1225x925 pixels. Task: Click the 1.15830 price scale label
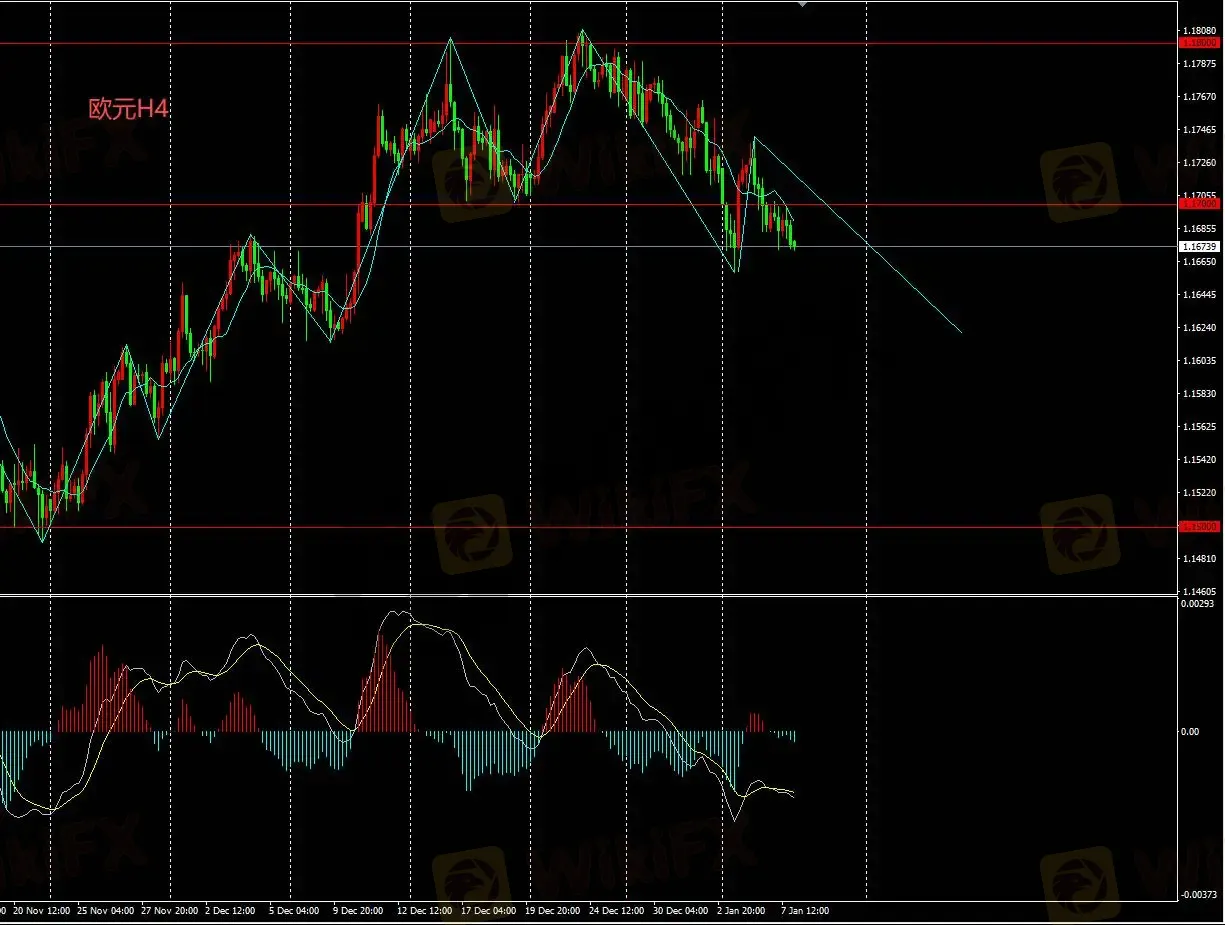1200,394
